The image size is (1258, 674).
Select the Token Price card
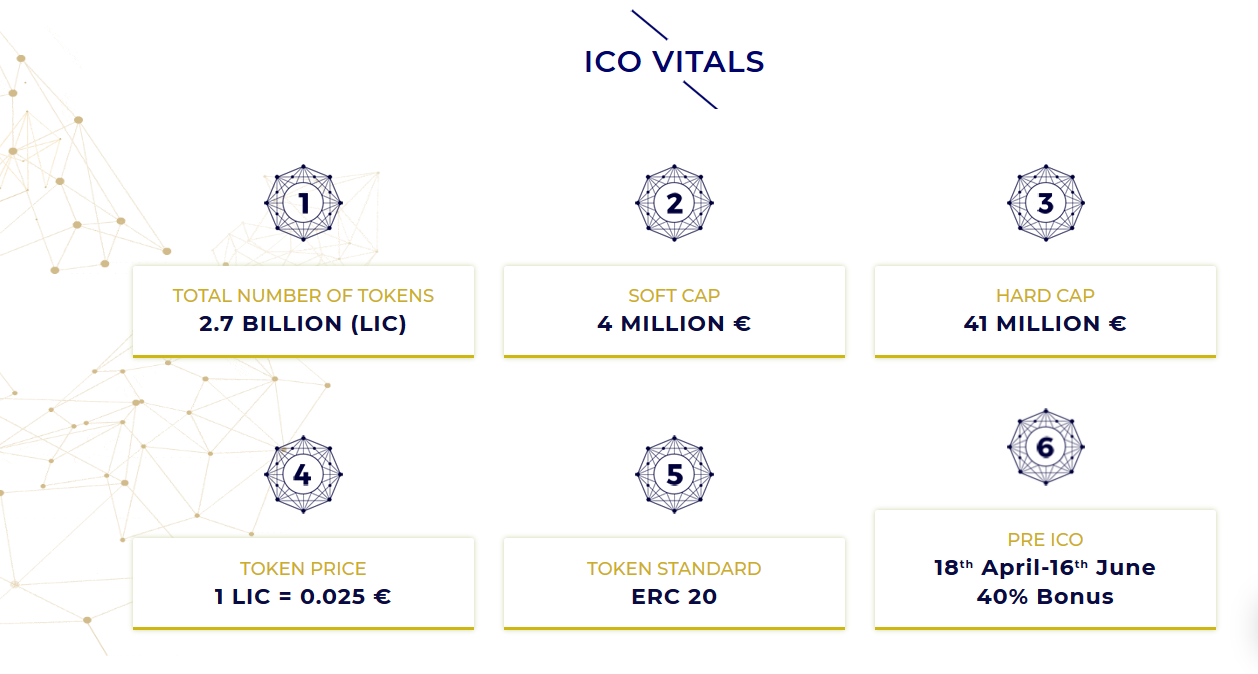click(303, 584)
